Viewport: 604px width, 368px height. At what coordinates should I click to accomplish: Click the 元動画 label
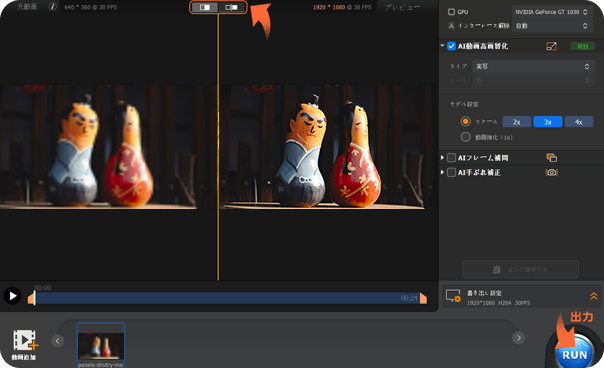pyautogui.click(x=27, y=7)
